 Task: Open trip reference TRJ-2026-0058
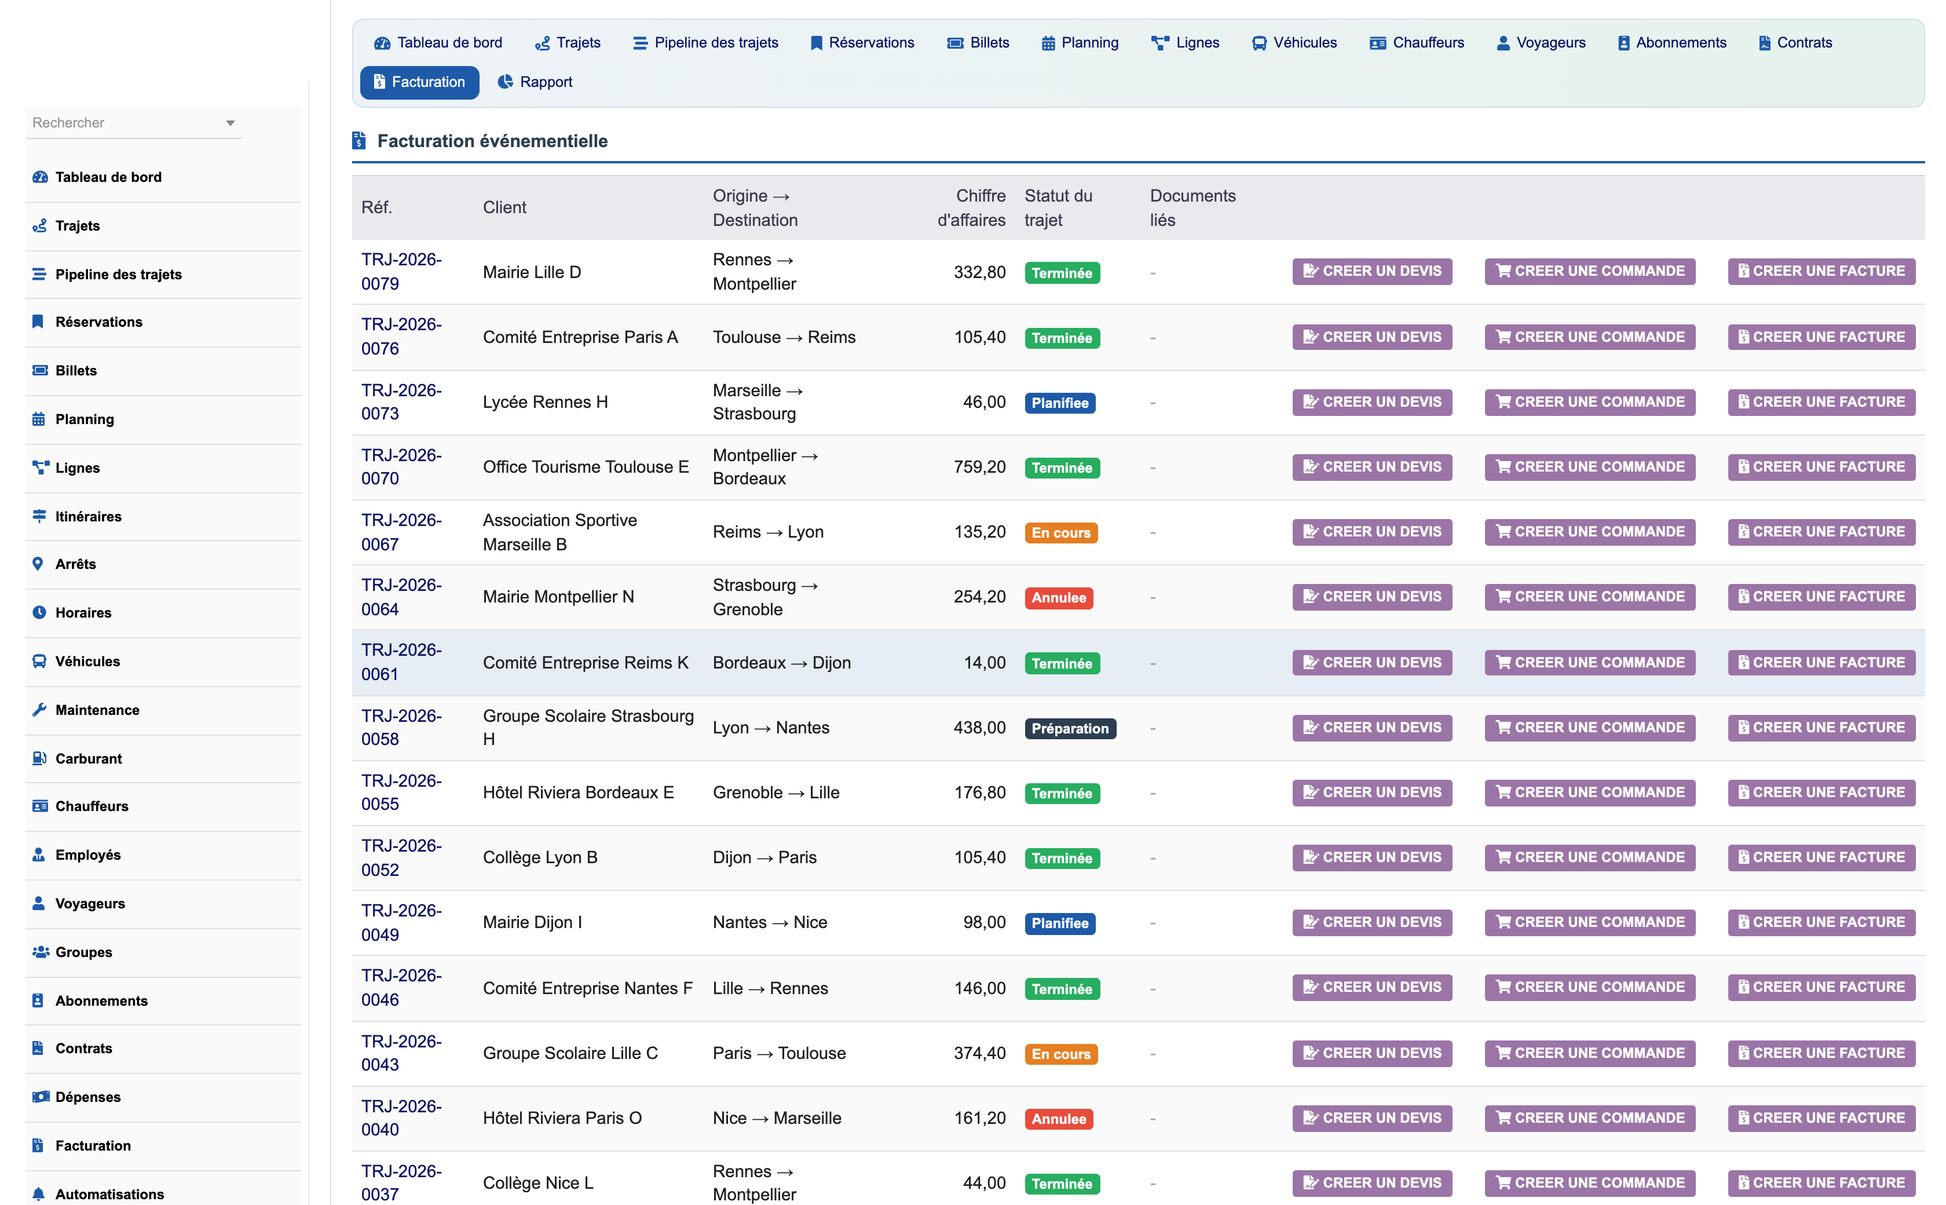[x=401, y=728]
